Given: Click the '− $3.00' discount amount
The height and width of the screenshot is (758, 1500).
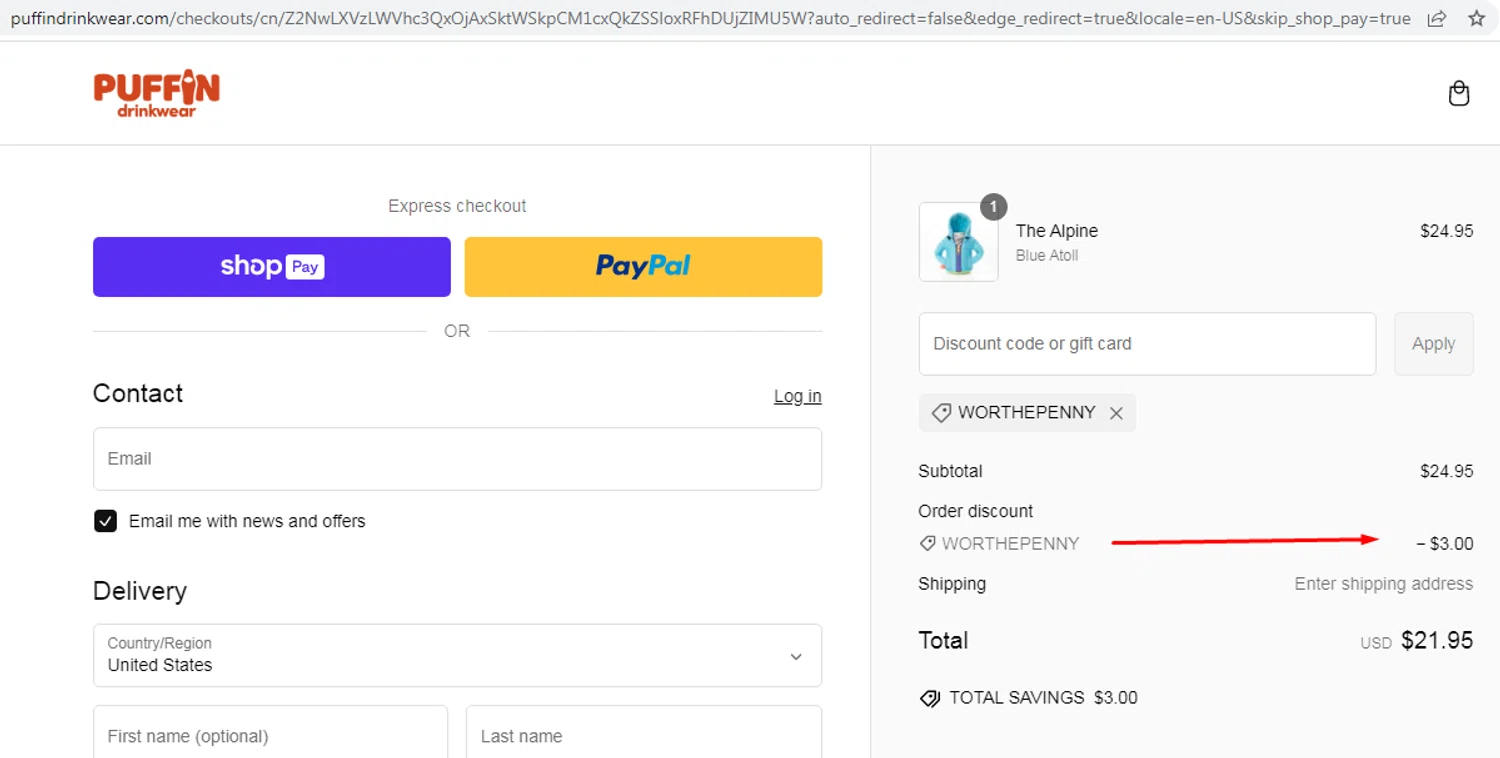Looking at the screenshot, I should 1444,544.
